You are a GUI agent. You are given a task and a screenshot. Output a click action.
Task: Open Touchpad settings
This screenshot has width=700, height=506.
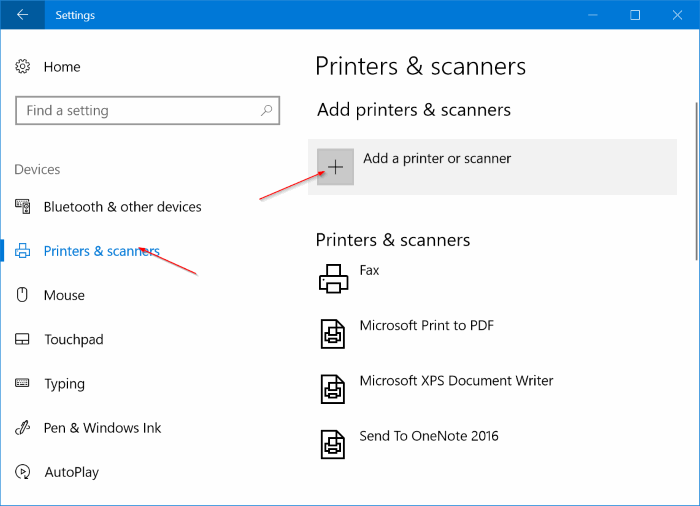pos(74,339)
